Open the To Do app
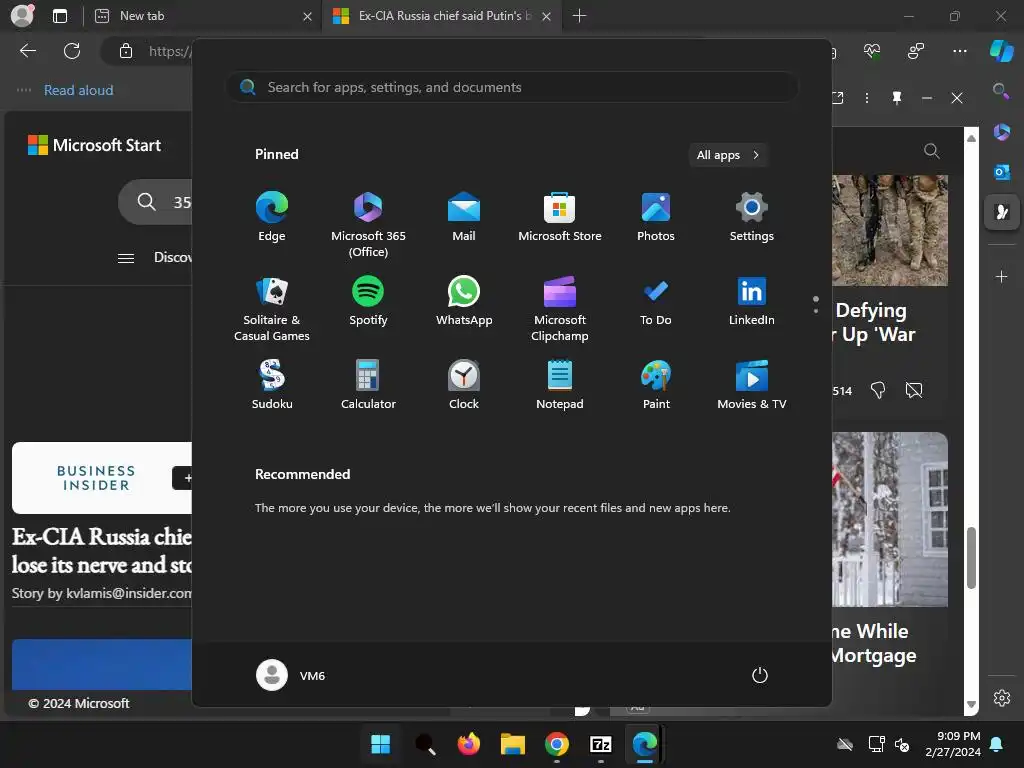This screenshot has width=1024, height=768. point(656,301)
